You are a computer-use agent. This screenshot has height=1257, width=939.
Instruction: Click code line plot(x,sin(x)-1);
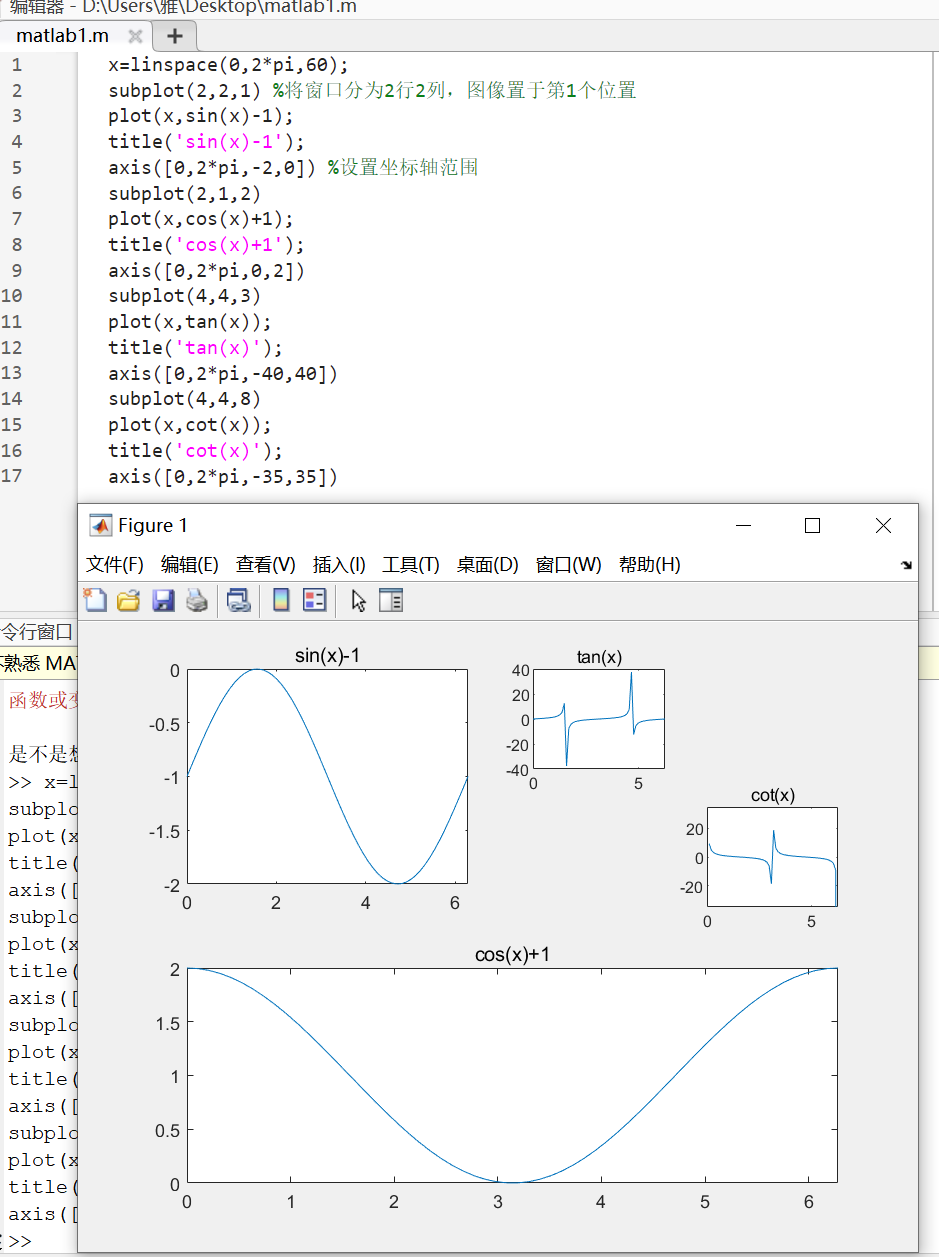coord(202,116)
